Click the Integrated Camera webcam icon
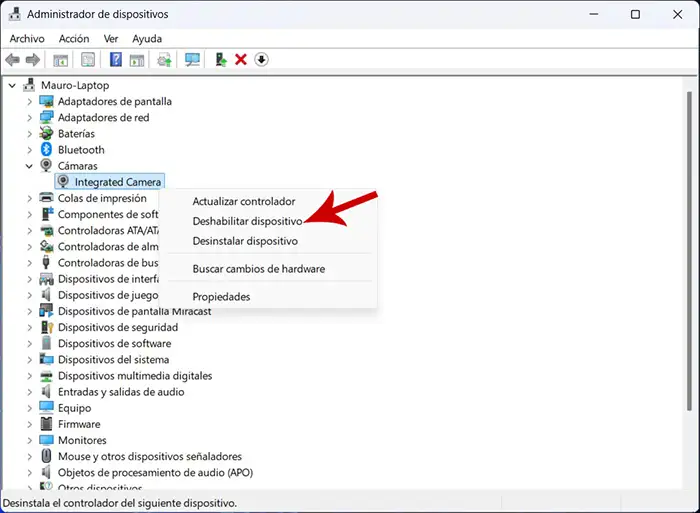This screenshot has width=700, height=513. tap(64, 182)
